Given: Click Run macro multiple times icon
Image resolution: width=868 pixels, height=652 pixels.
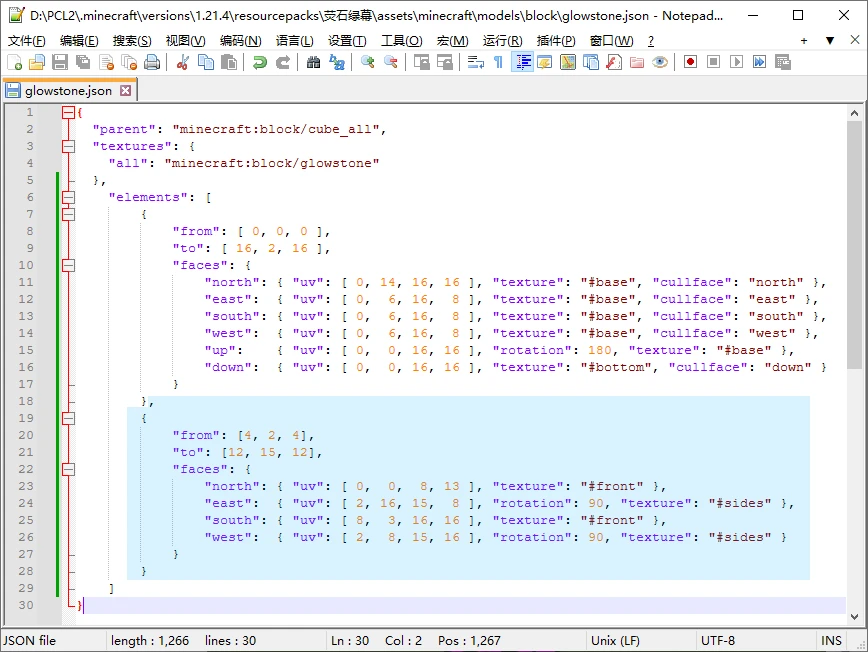Looking at the screenshot, I should click(x=760, y=62).
